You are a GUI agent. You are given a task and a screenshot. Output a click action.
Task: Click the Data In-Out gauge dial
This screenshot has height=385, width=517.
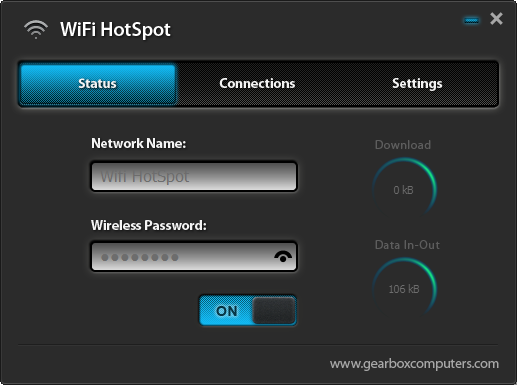[x=404, y=287]
